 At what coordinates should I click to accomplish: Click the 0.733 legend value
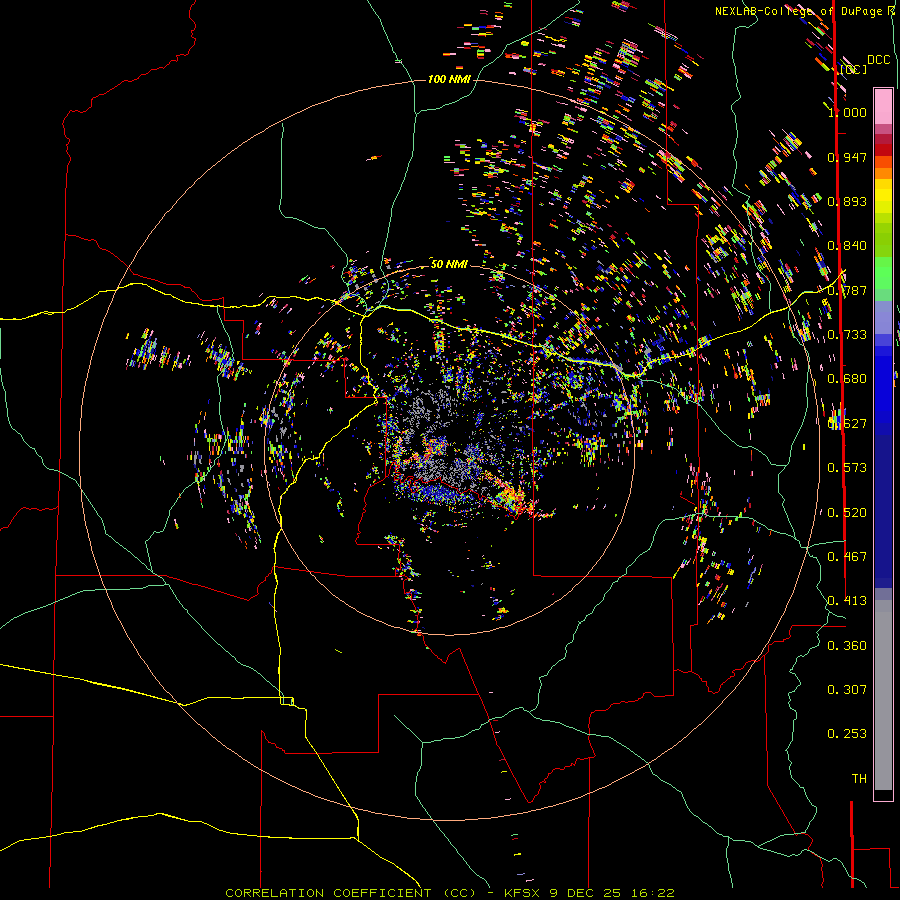pyautogui.click(x=847, y=335)
